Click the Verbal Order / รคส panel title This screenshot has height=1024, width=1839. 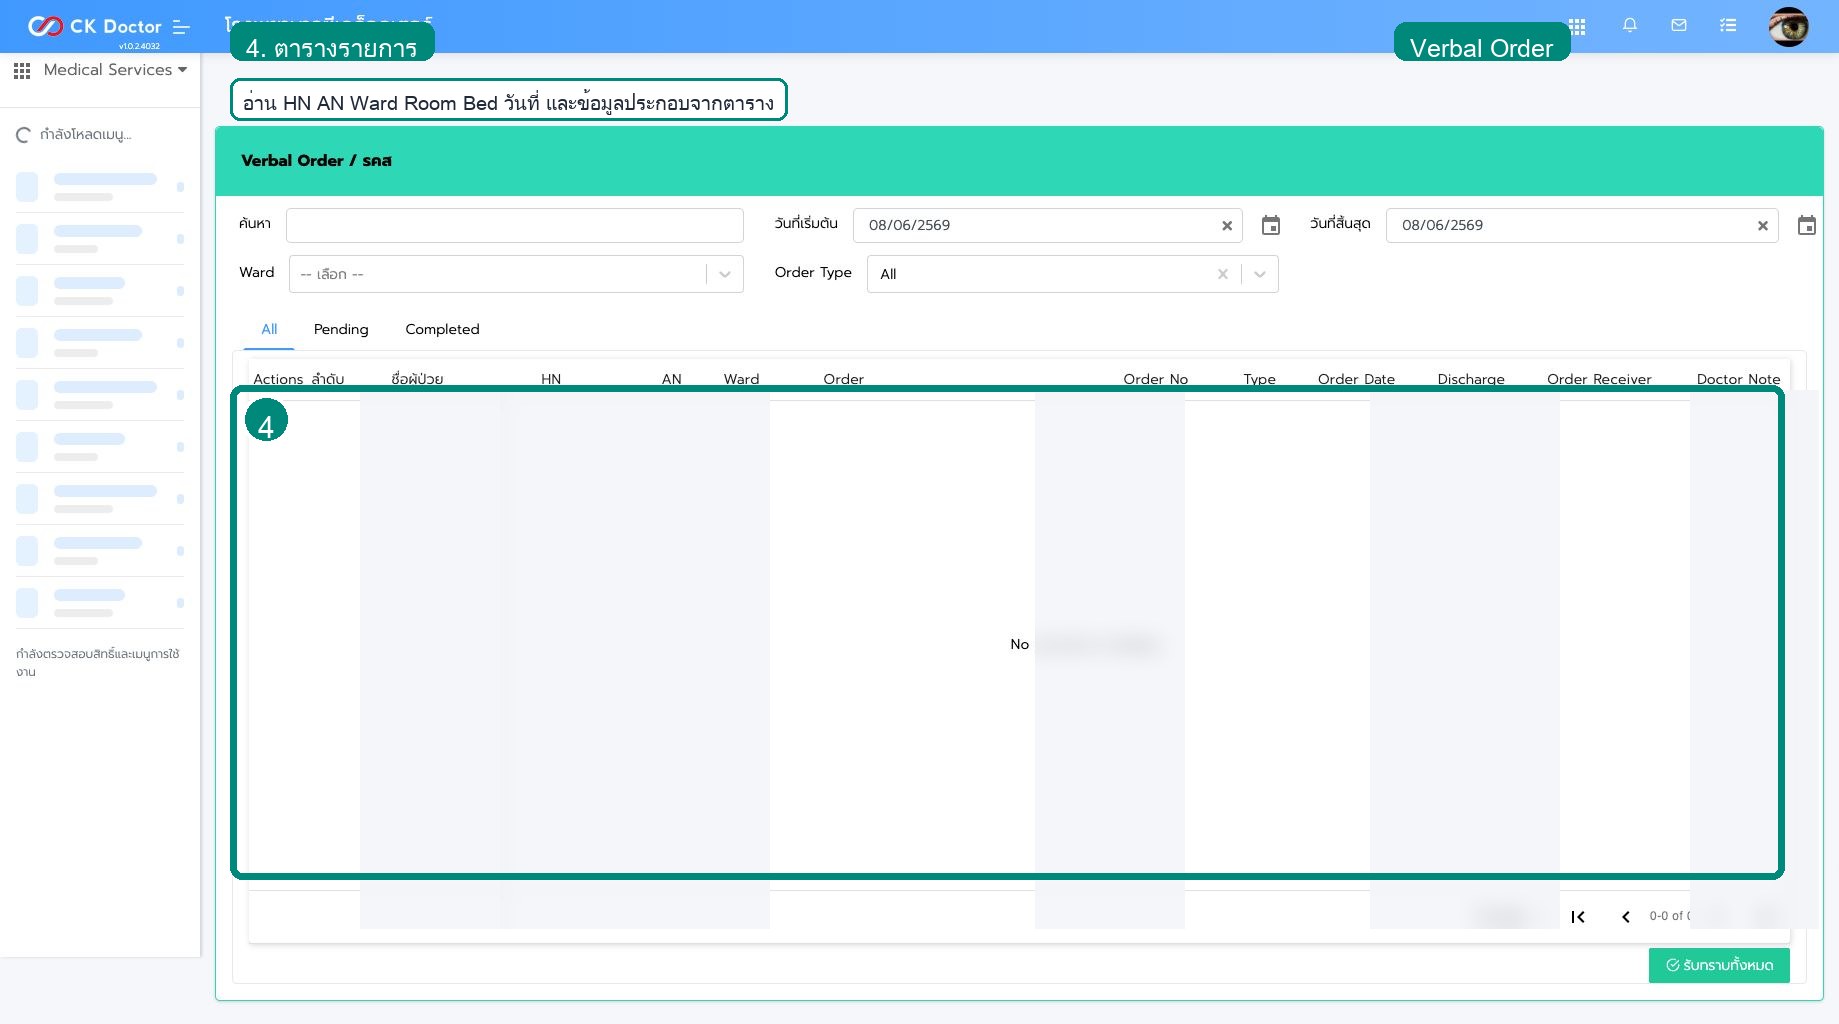316,160
